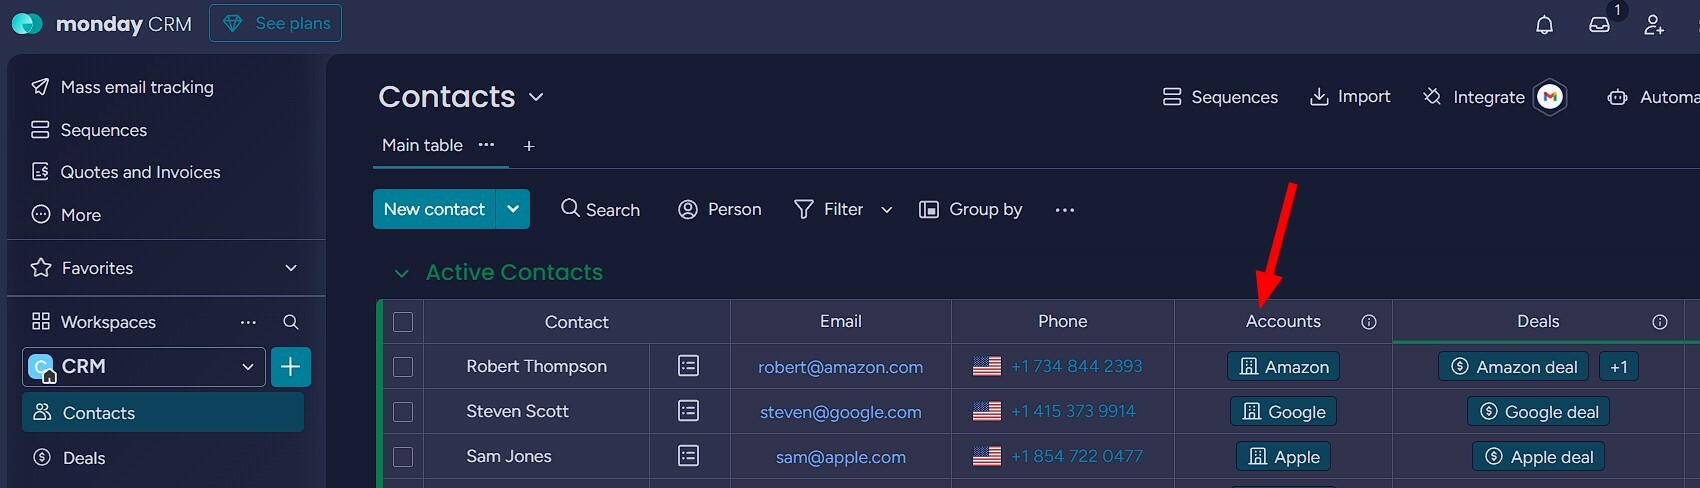Click the Automate button
Image resolution: width=1700 pixels, height=488 pixels.
coord(1652,97)
